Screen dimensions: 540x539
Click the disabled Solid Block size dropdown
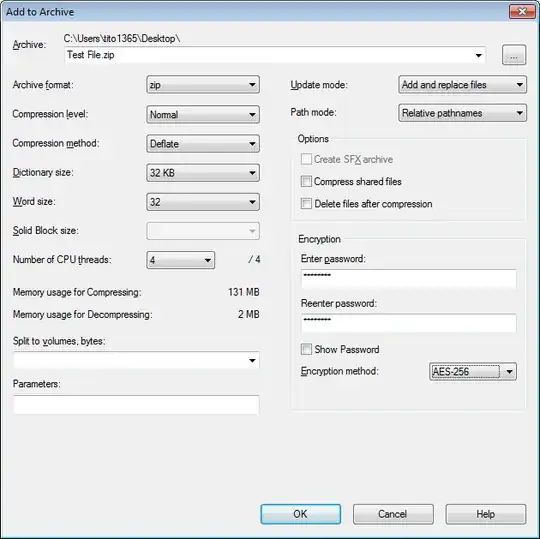(x=203, y=231)
